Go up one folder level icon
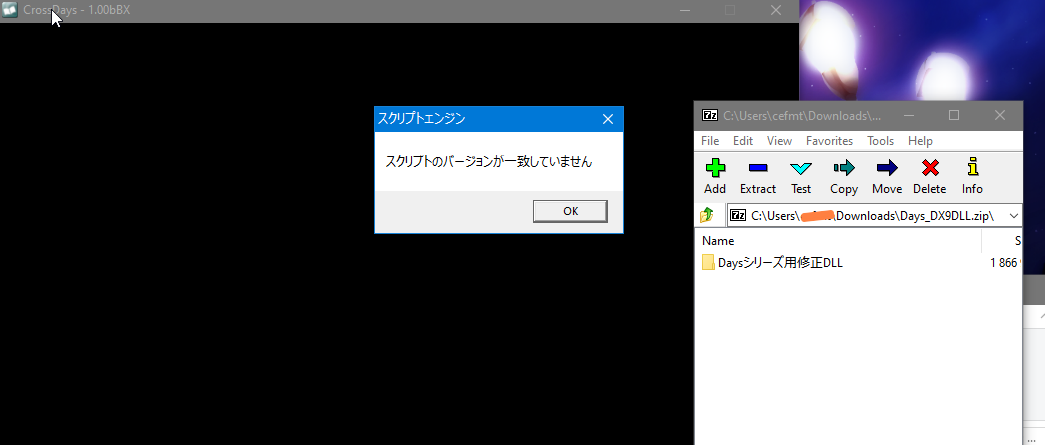The image size is (1045, 445). pyautogui.click(x=708, y=215)
